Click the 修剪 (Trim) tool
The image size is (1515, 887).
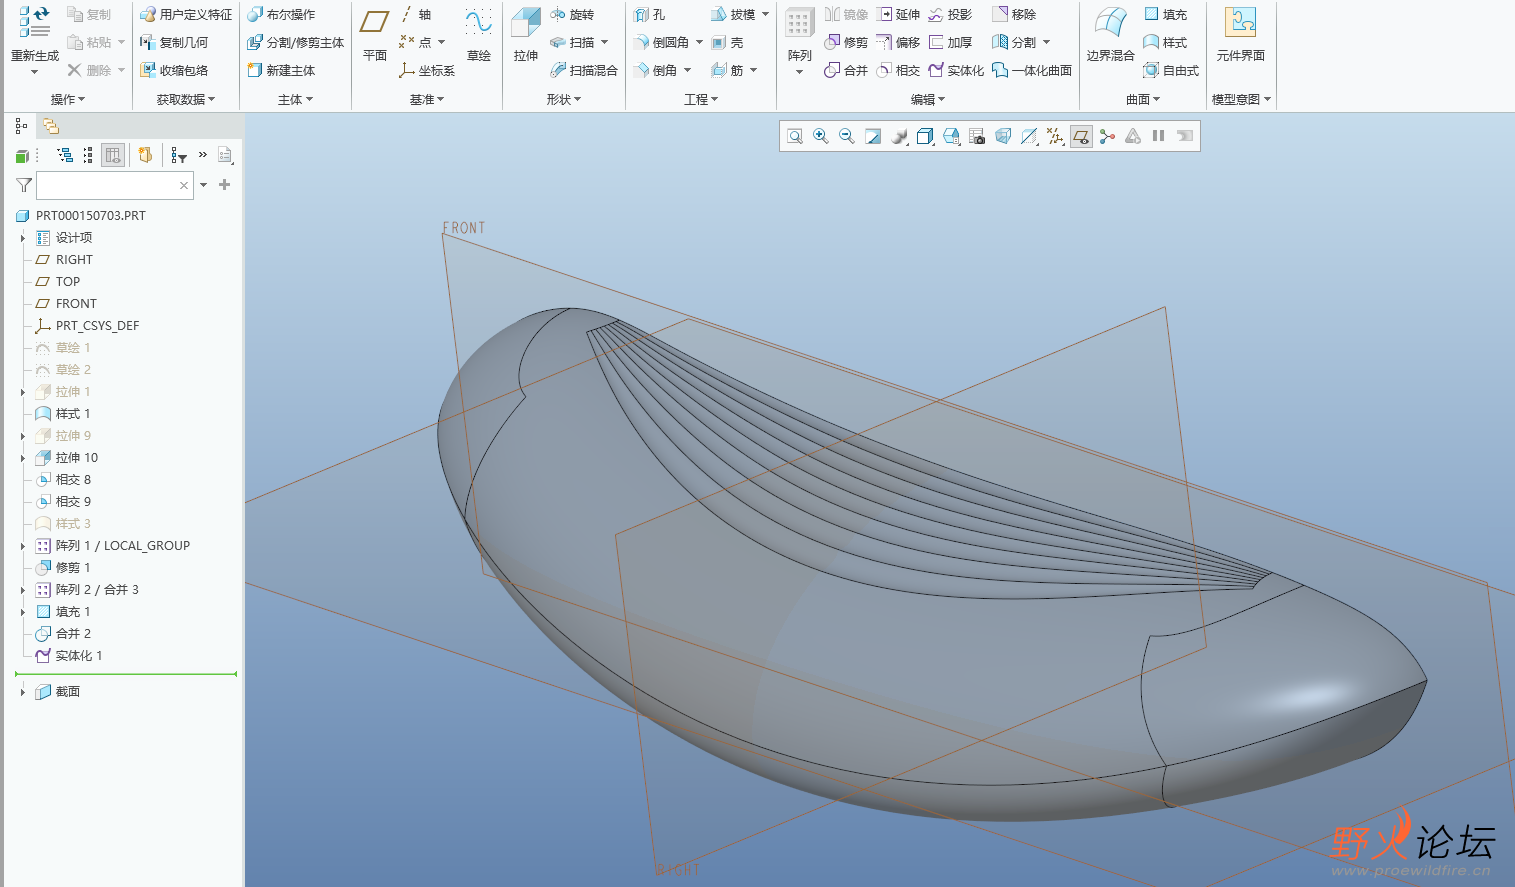(846, 43)
